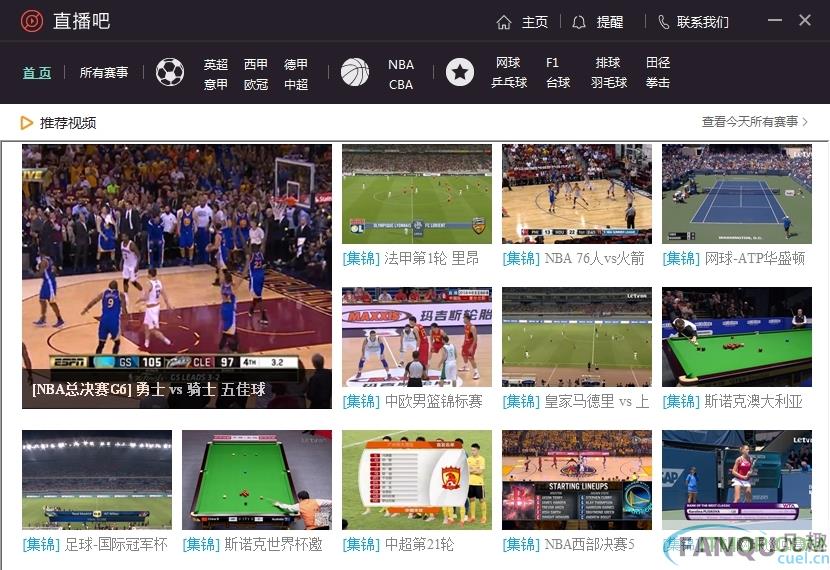
Task: Select the 欧冠 league link
Action: tap(256, 84)
